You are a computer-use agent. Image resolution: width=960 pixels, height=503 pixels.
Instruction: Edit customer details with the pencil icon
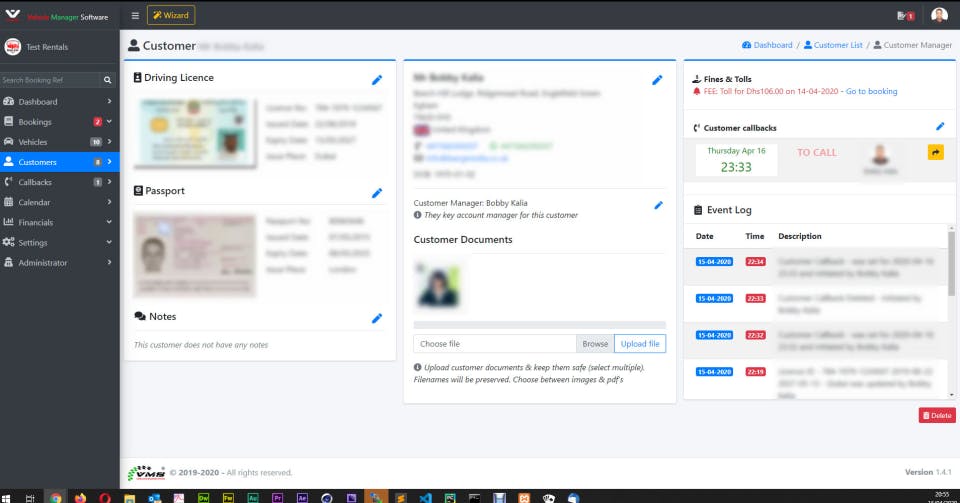pos(657,80)
